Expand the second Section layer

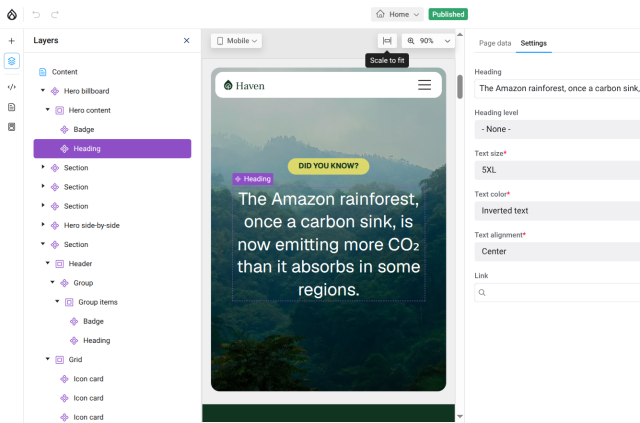pos(43,186)
